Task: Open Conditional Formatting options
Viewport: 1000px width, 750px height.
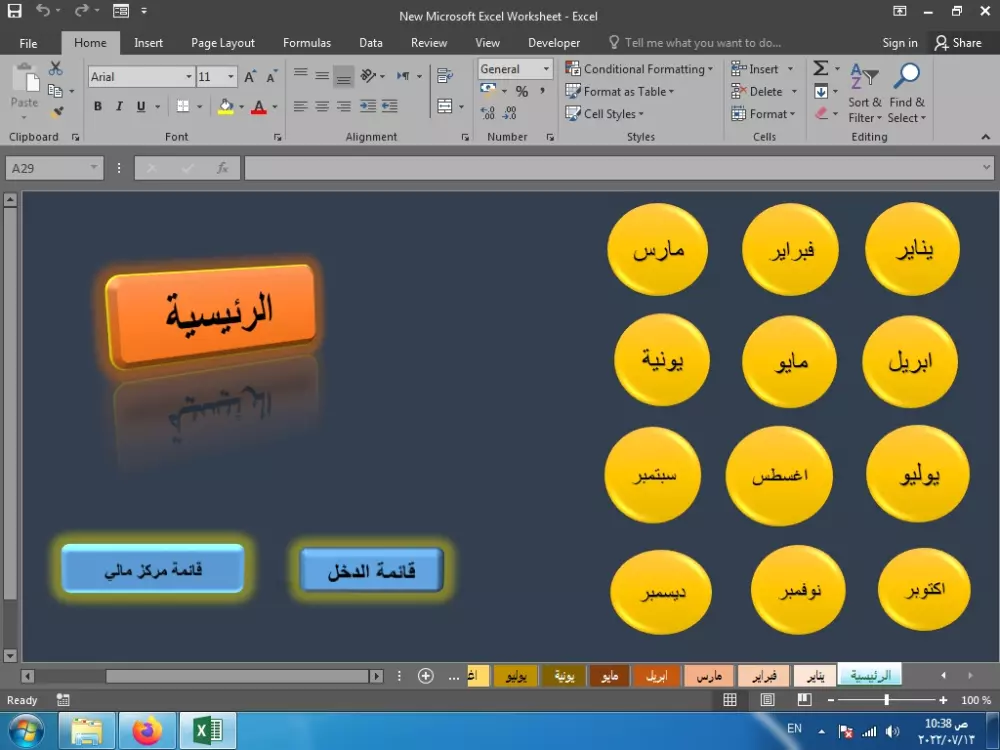Action: coord(640,69)
